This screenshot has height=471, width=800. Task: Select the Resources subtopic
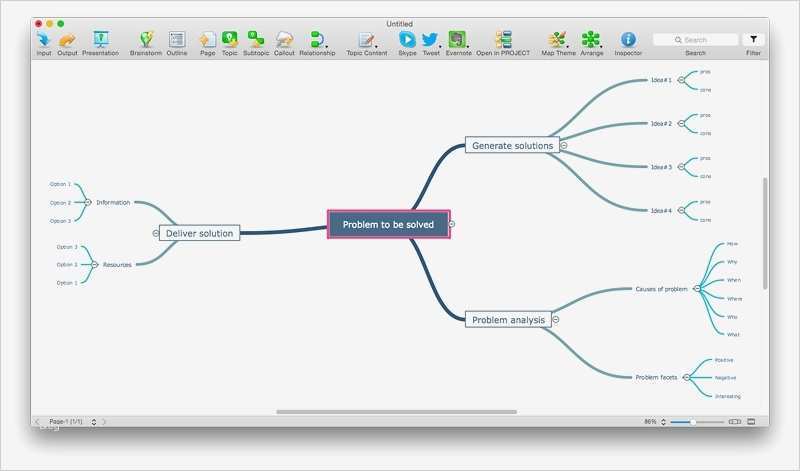(117, 264)
